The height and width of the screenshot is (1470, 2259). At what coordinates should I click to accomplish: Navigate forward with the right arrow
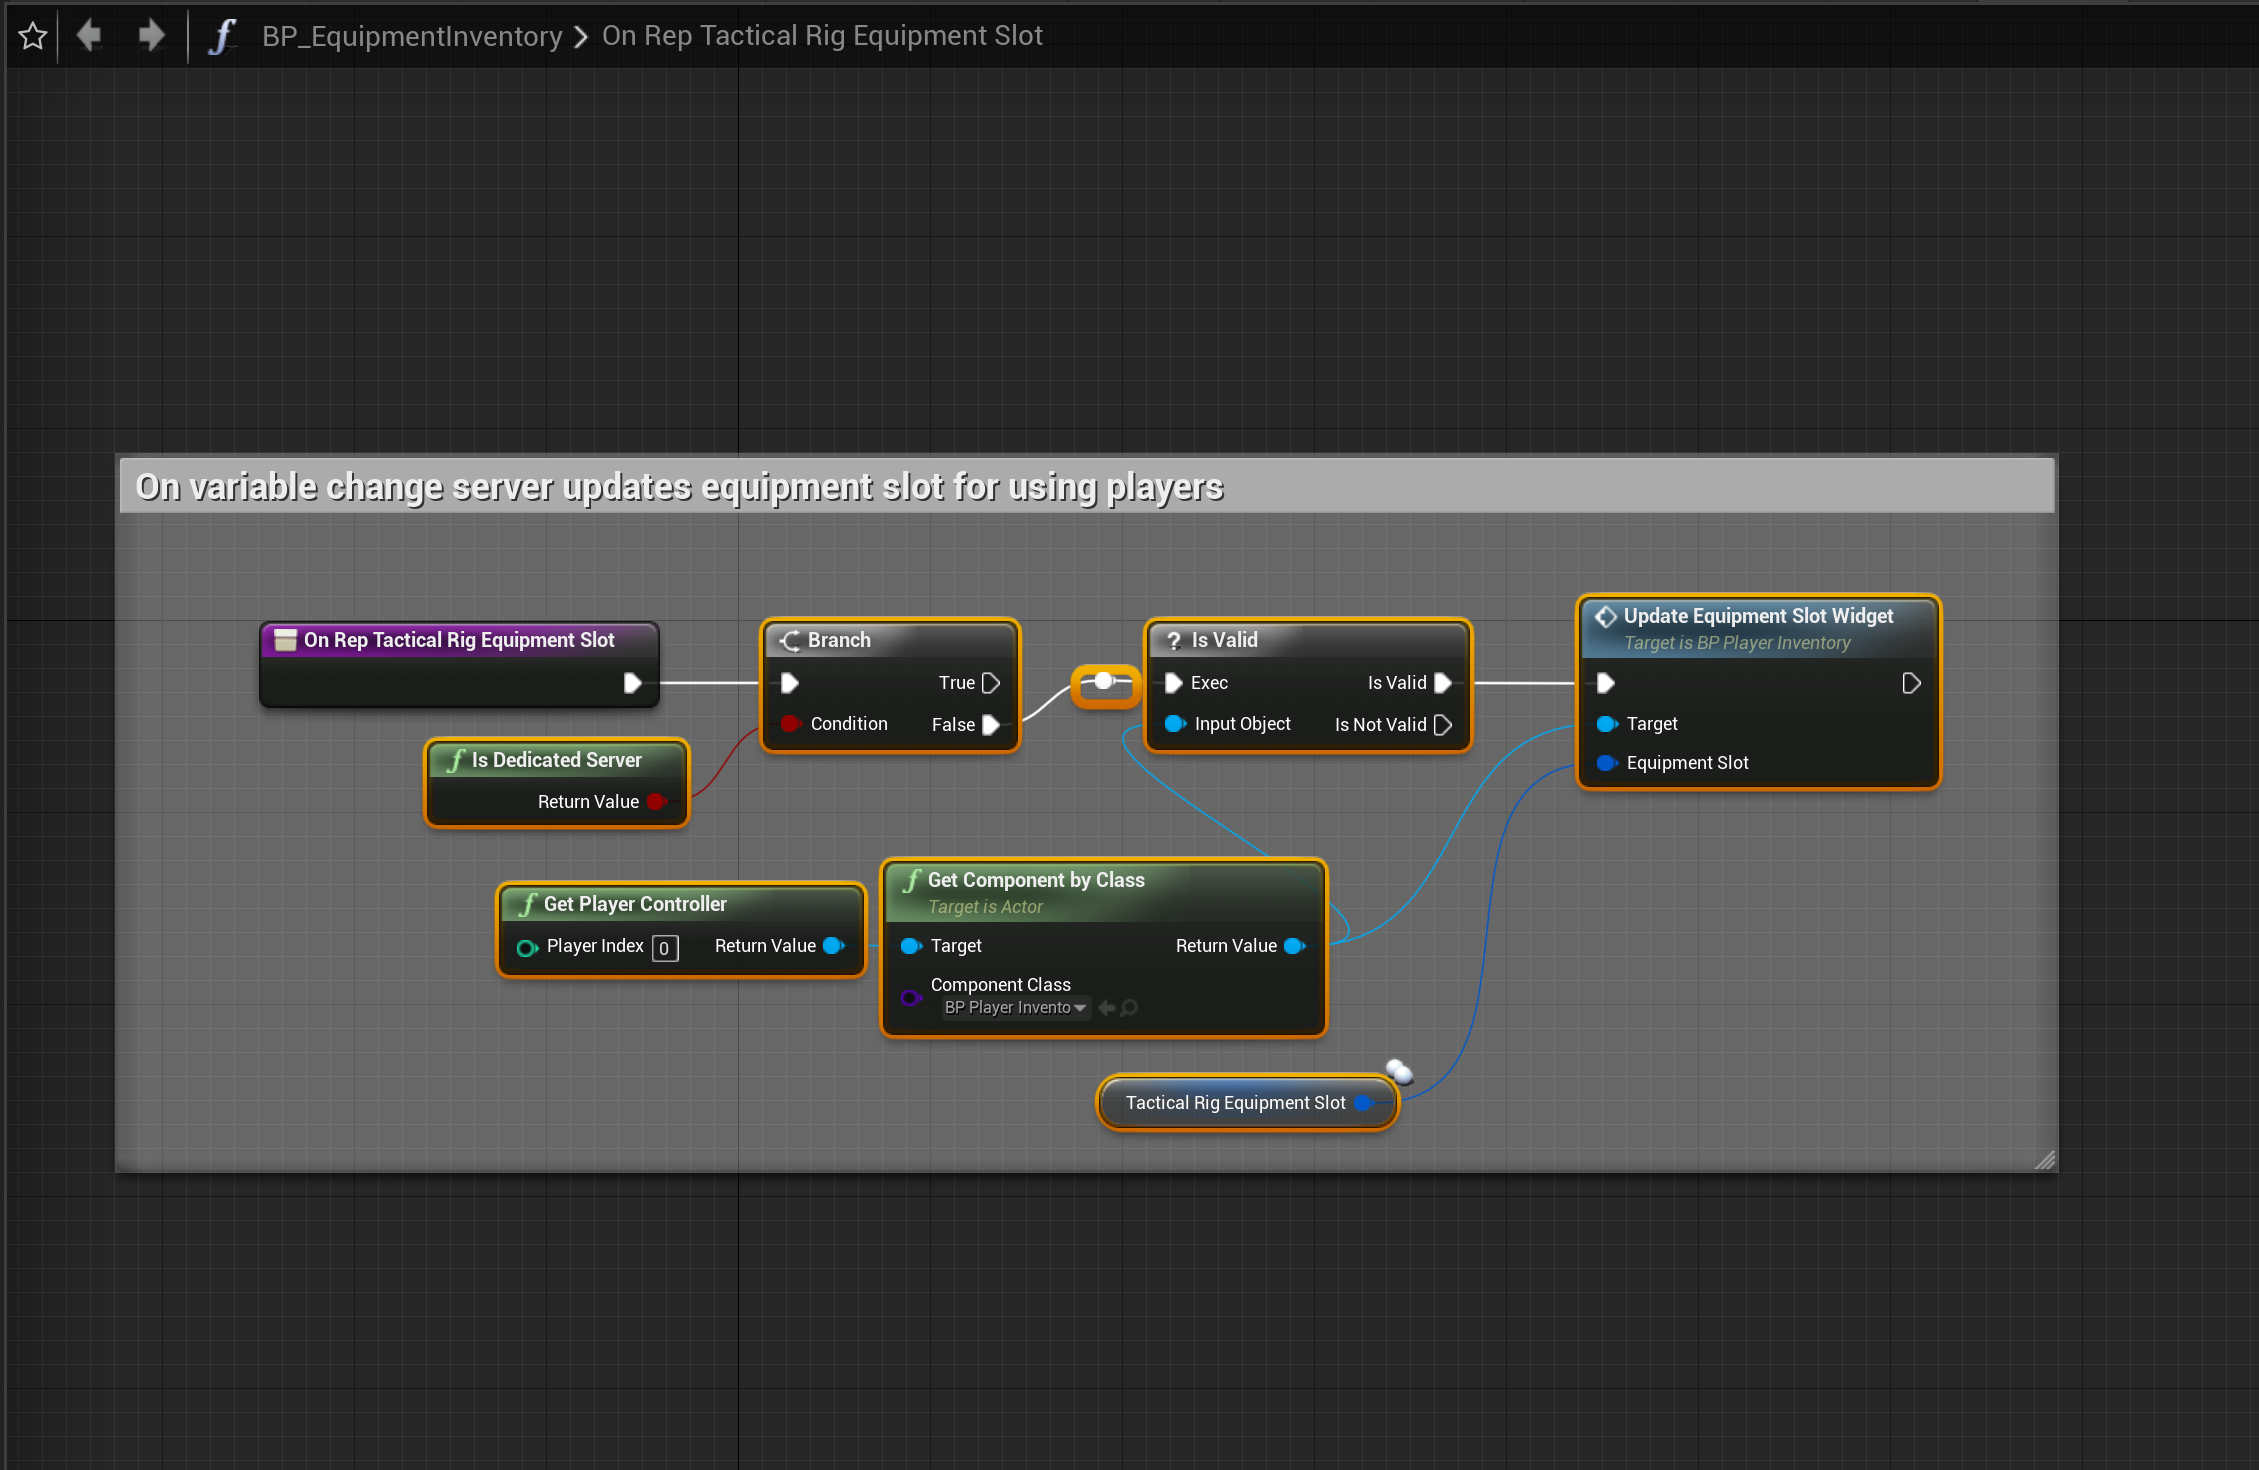(x=151, y=36)
